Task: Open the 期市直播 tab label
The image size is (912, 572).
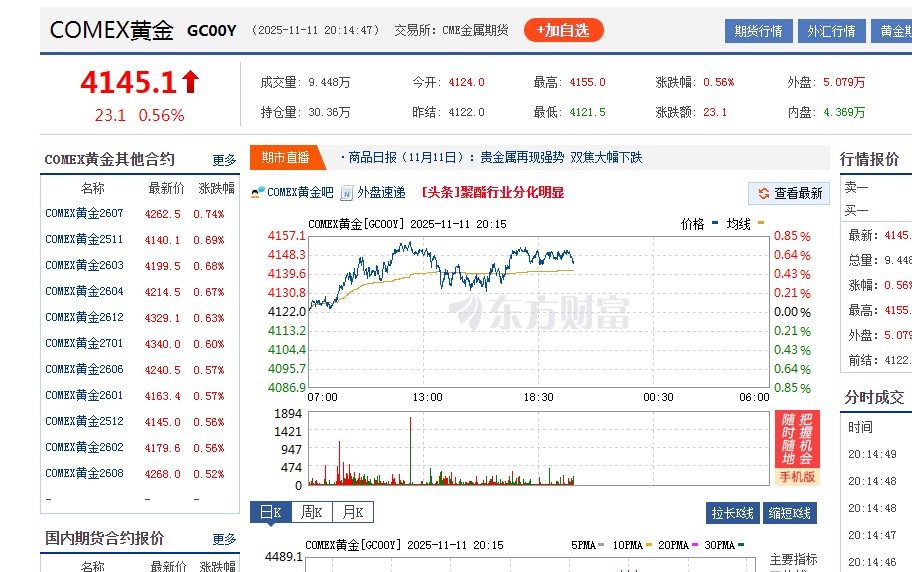Action: pyautogui.click(x=284, y=157)
